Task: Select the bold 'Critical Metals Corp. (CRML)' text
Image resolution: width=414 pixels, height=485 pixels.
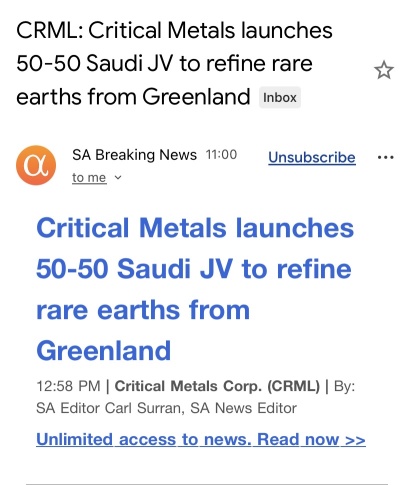Action: (217, 386)
